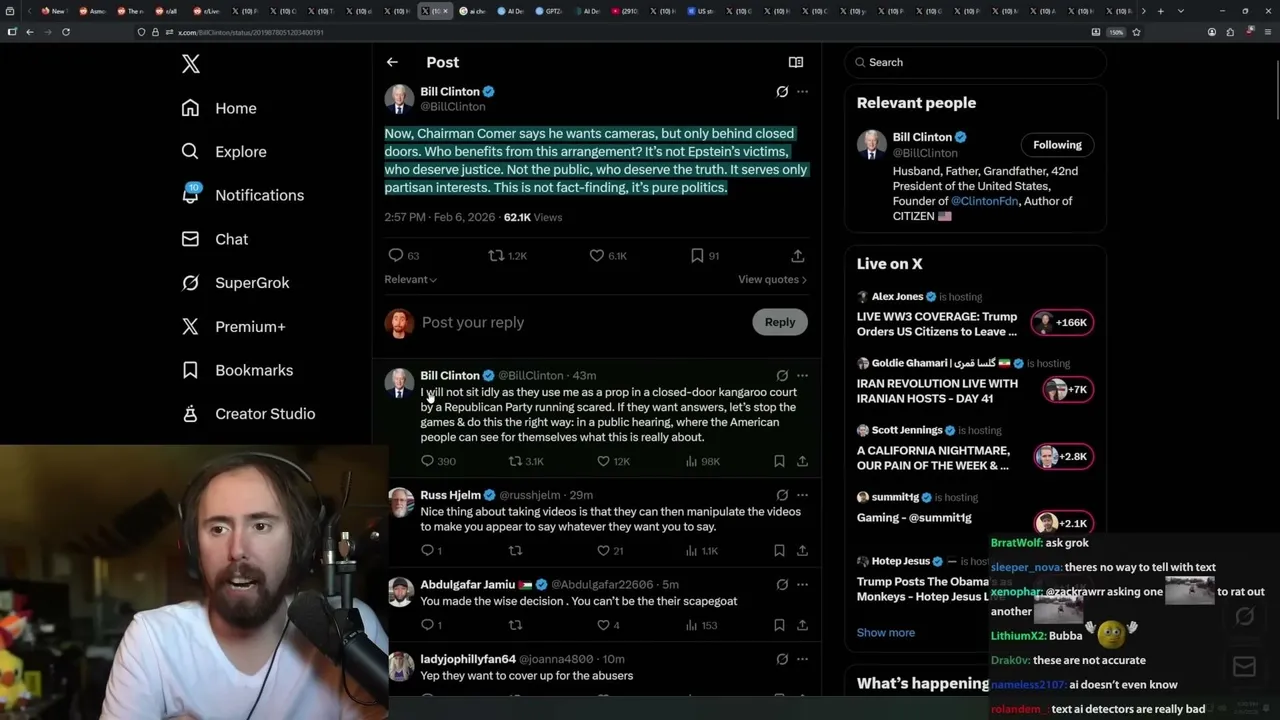1280x720 pixels.
Task: Repost Russ Hjelm's comment
Action: click(515, 550)
